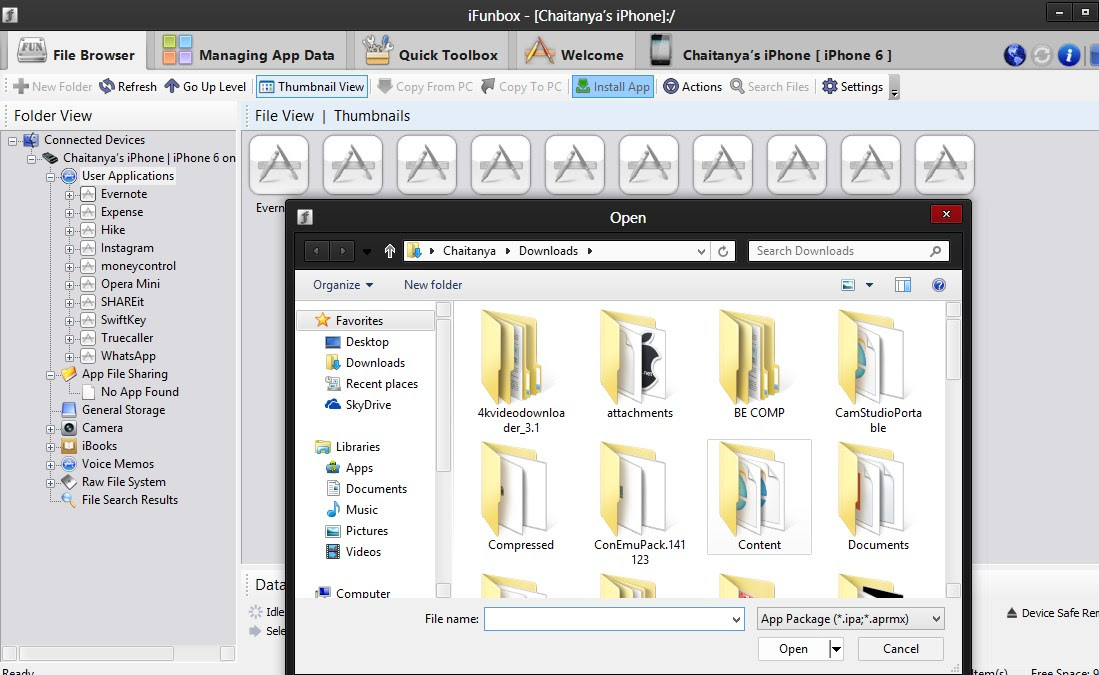The width and height of the screenshot is (1099, 675).
Task: Click the Back arrow in Open dialog
Action: [x=317, y=251]
